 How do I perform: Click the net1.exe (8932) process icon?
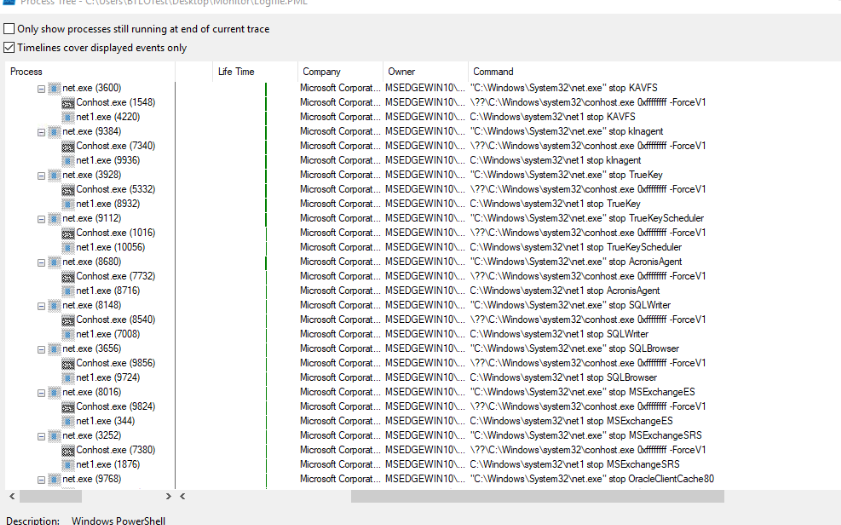point(68,204)
